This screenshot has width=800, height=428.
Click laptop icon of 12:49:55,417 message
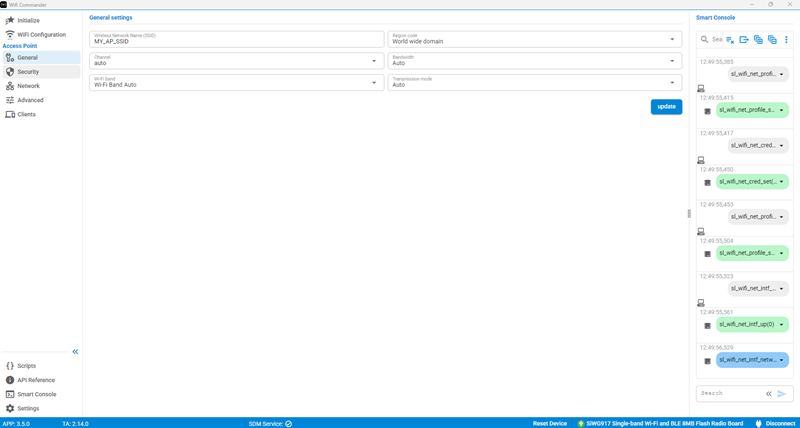click(x=701, y=160)
